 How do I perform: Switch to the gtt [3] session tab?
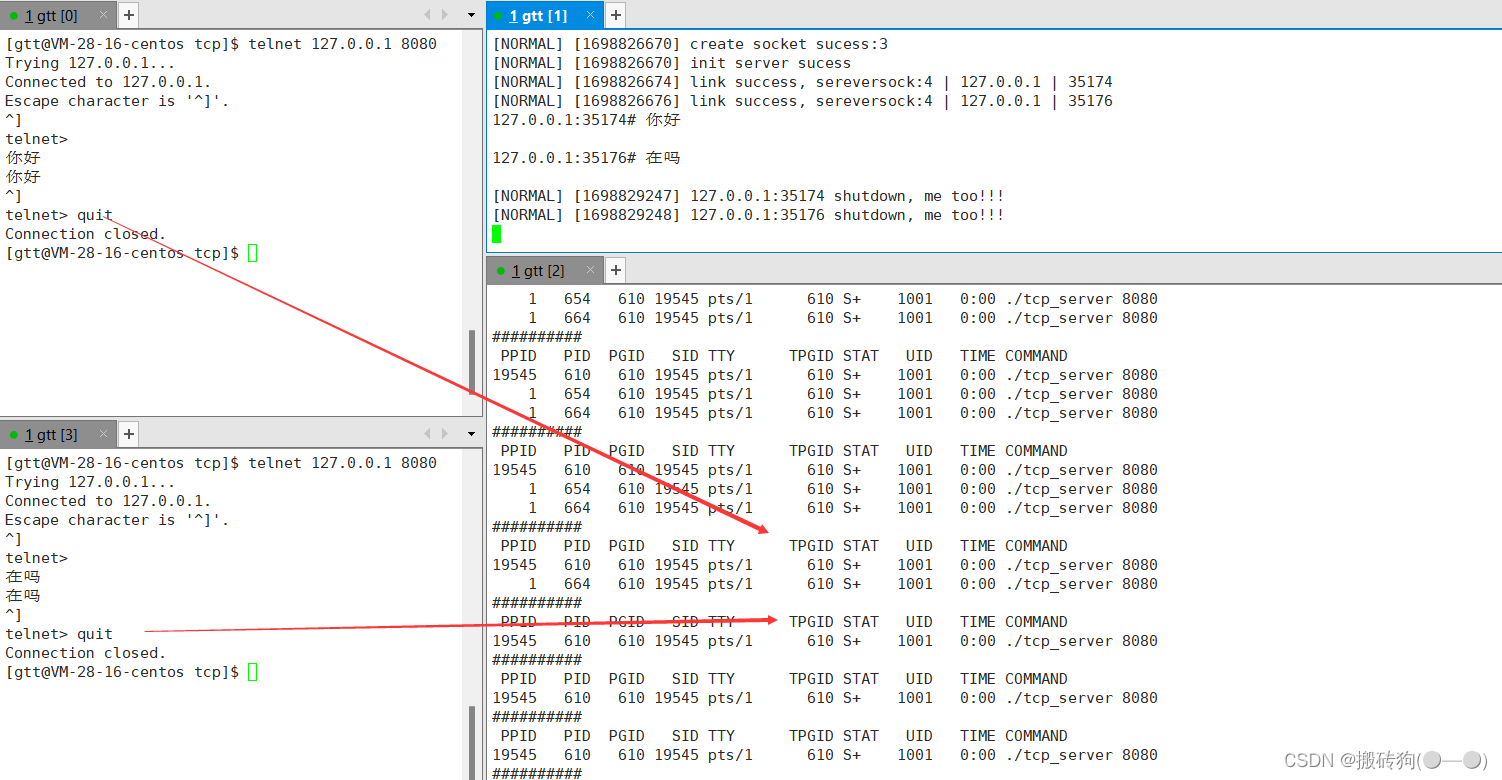(51, 434)
